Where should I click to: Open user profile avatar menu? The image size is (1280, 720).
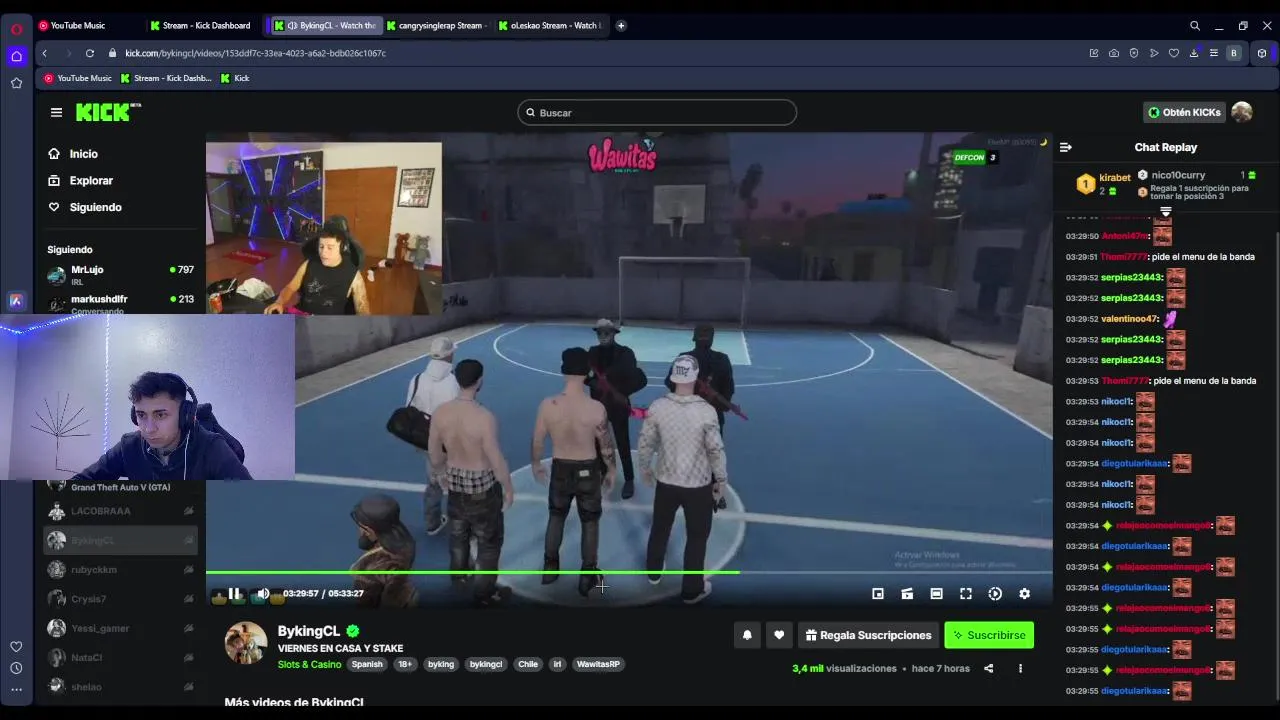pyautogui.click(x=1242, y=112)
